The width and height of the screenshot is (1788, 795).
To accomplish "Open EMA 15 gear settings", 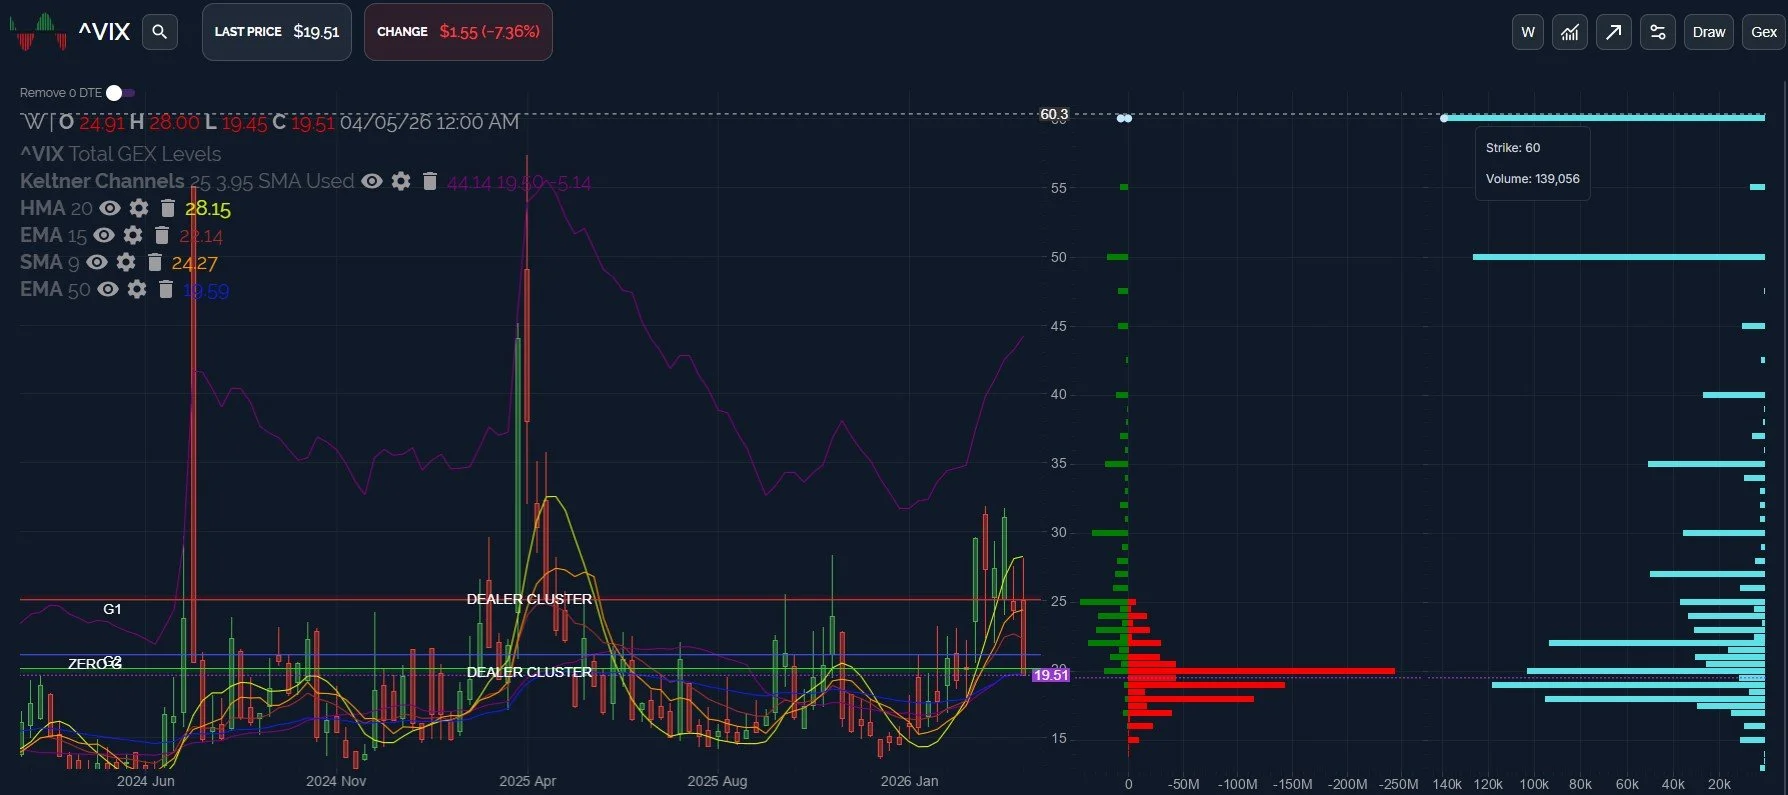I will 133,235.
